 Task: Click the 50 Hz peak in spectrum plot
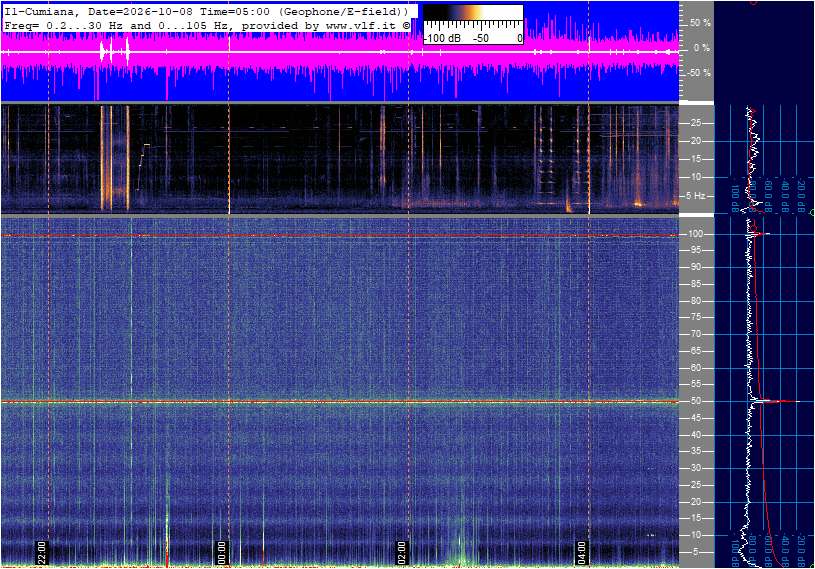pos(777,401)
